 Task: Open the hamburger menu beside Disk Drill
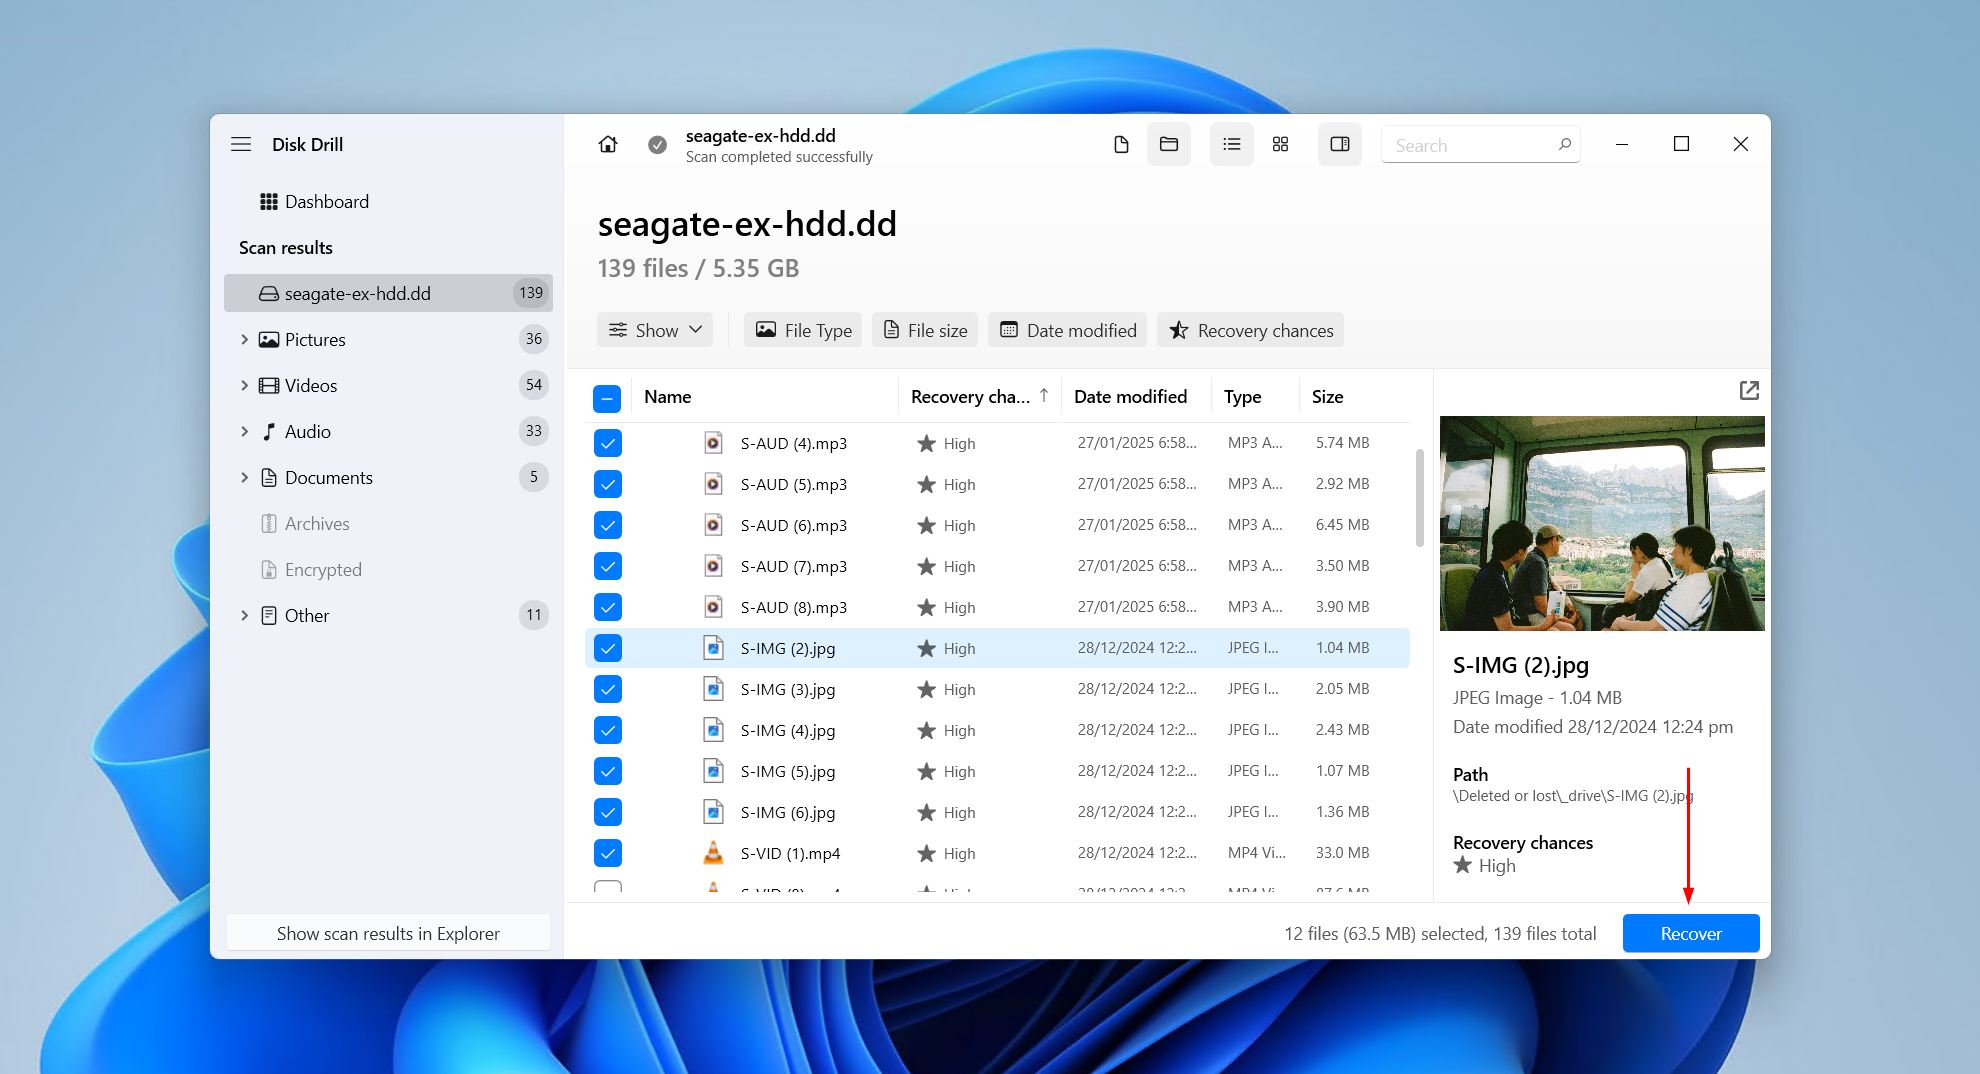[241, 144]
